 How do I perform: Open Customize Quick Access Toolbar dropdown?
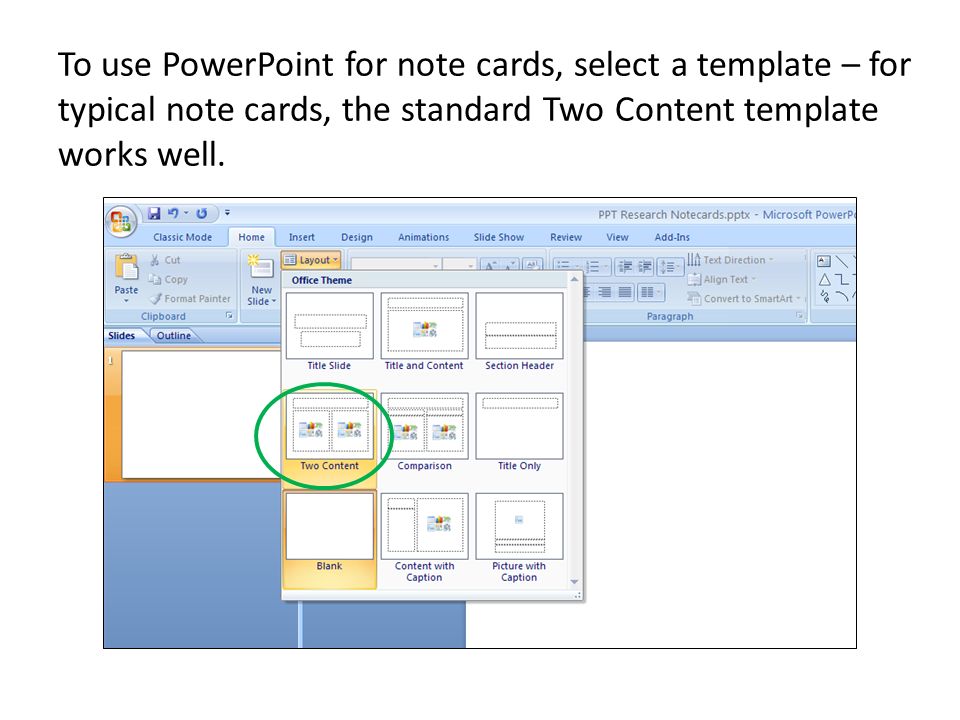[227, 212]
